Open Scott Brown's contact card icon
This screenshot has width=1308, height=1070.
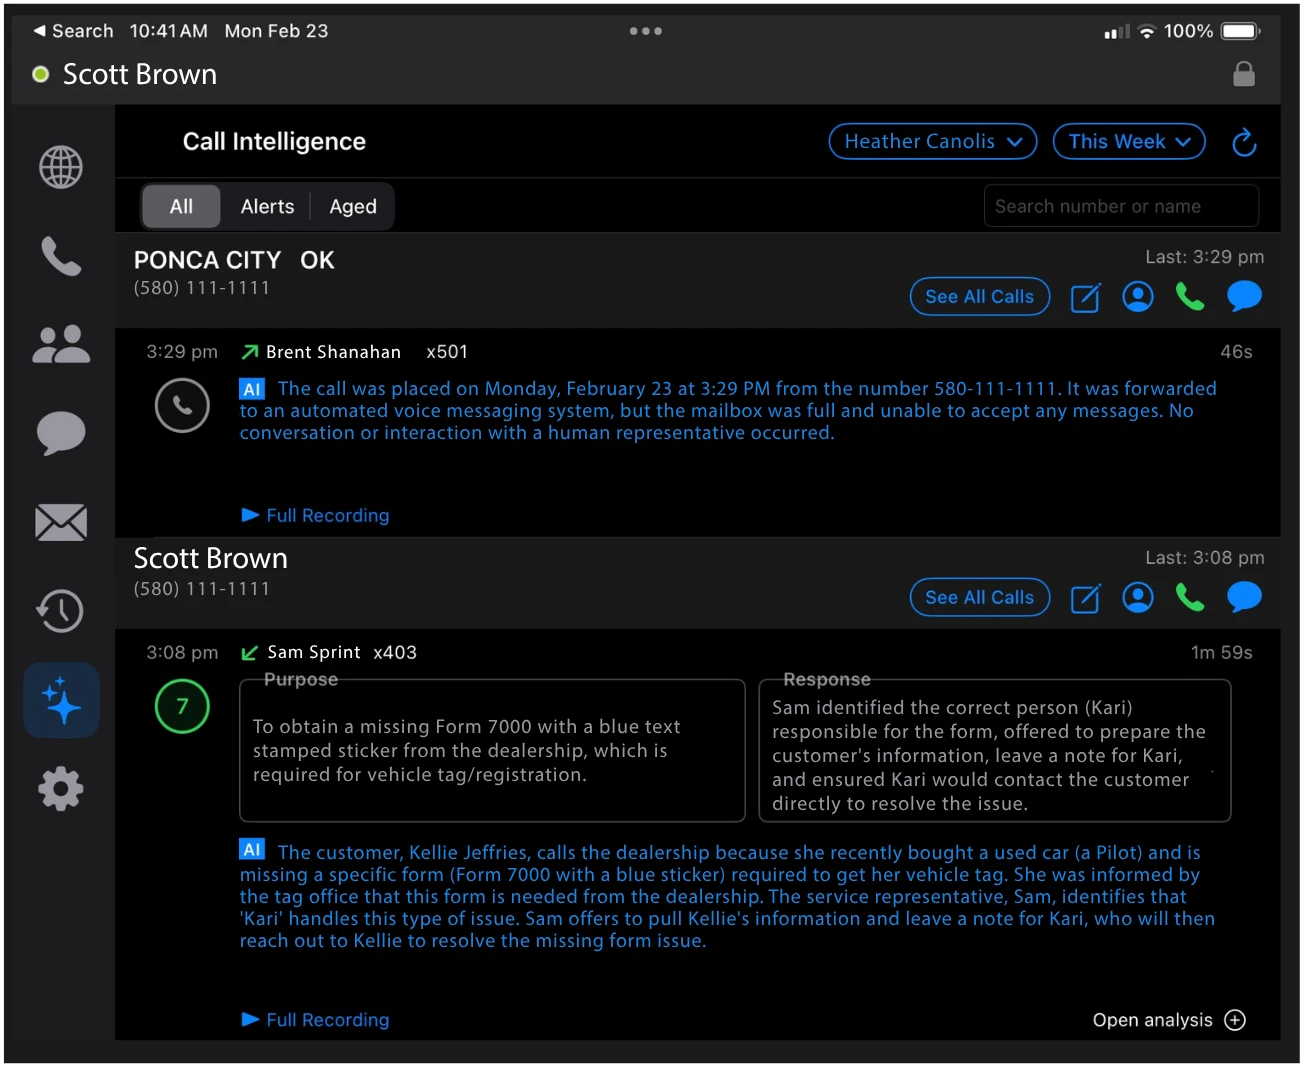(x=1137, y=597)
